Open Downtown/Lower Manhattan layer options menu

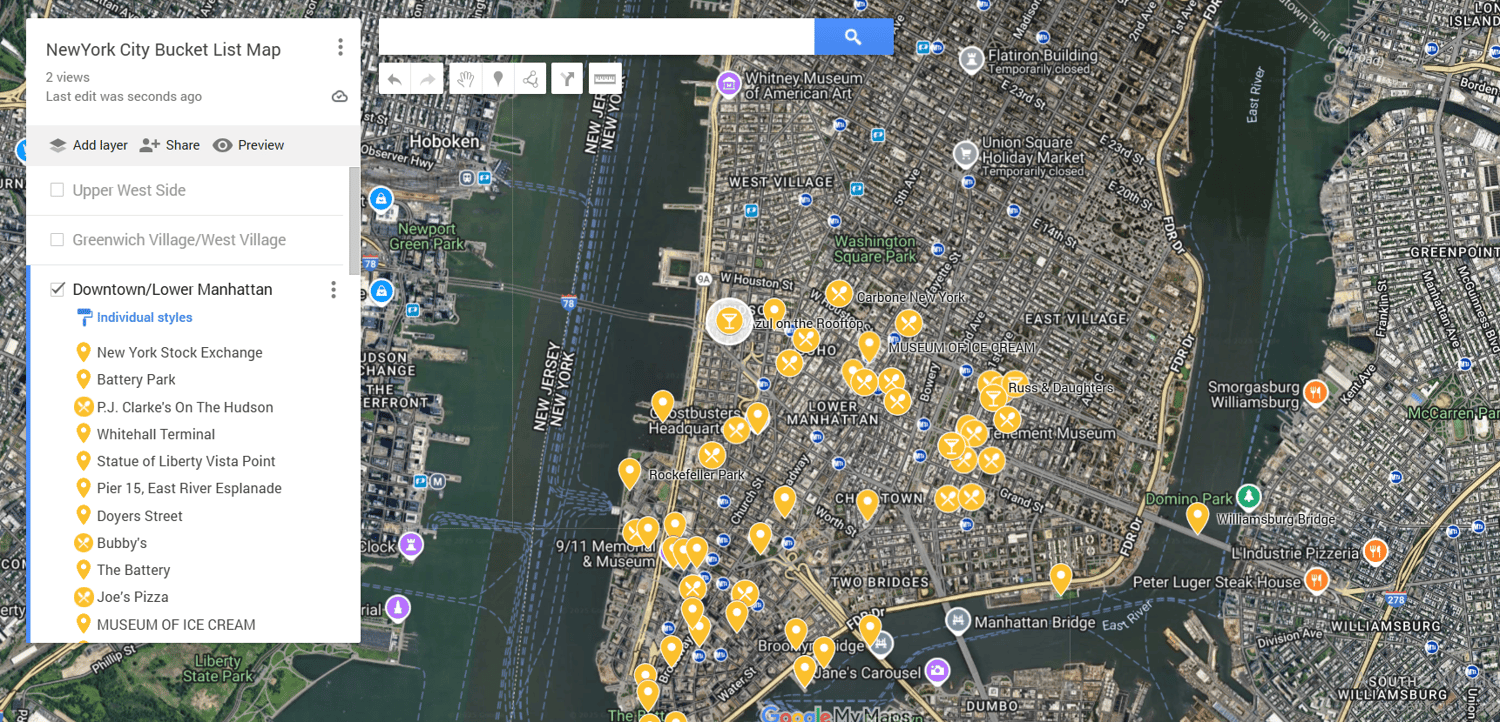pyautogui.click(x=333, y=290)
